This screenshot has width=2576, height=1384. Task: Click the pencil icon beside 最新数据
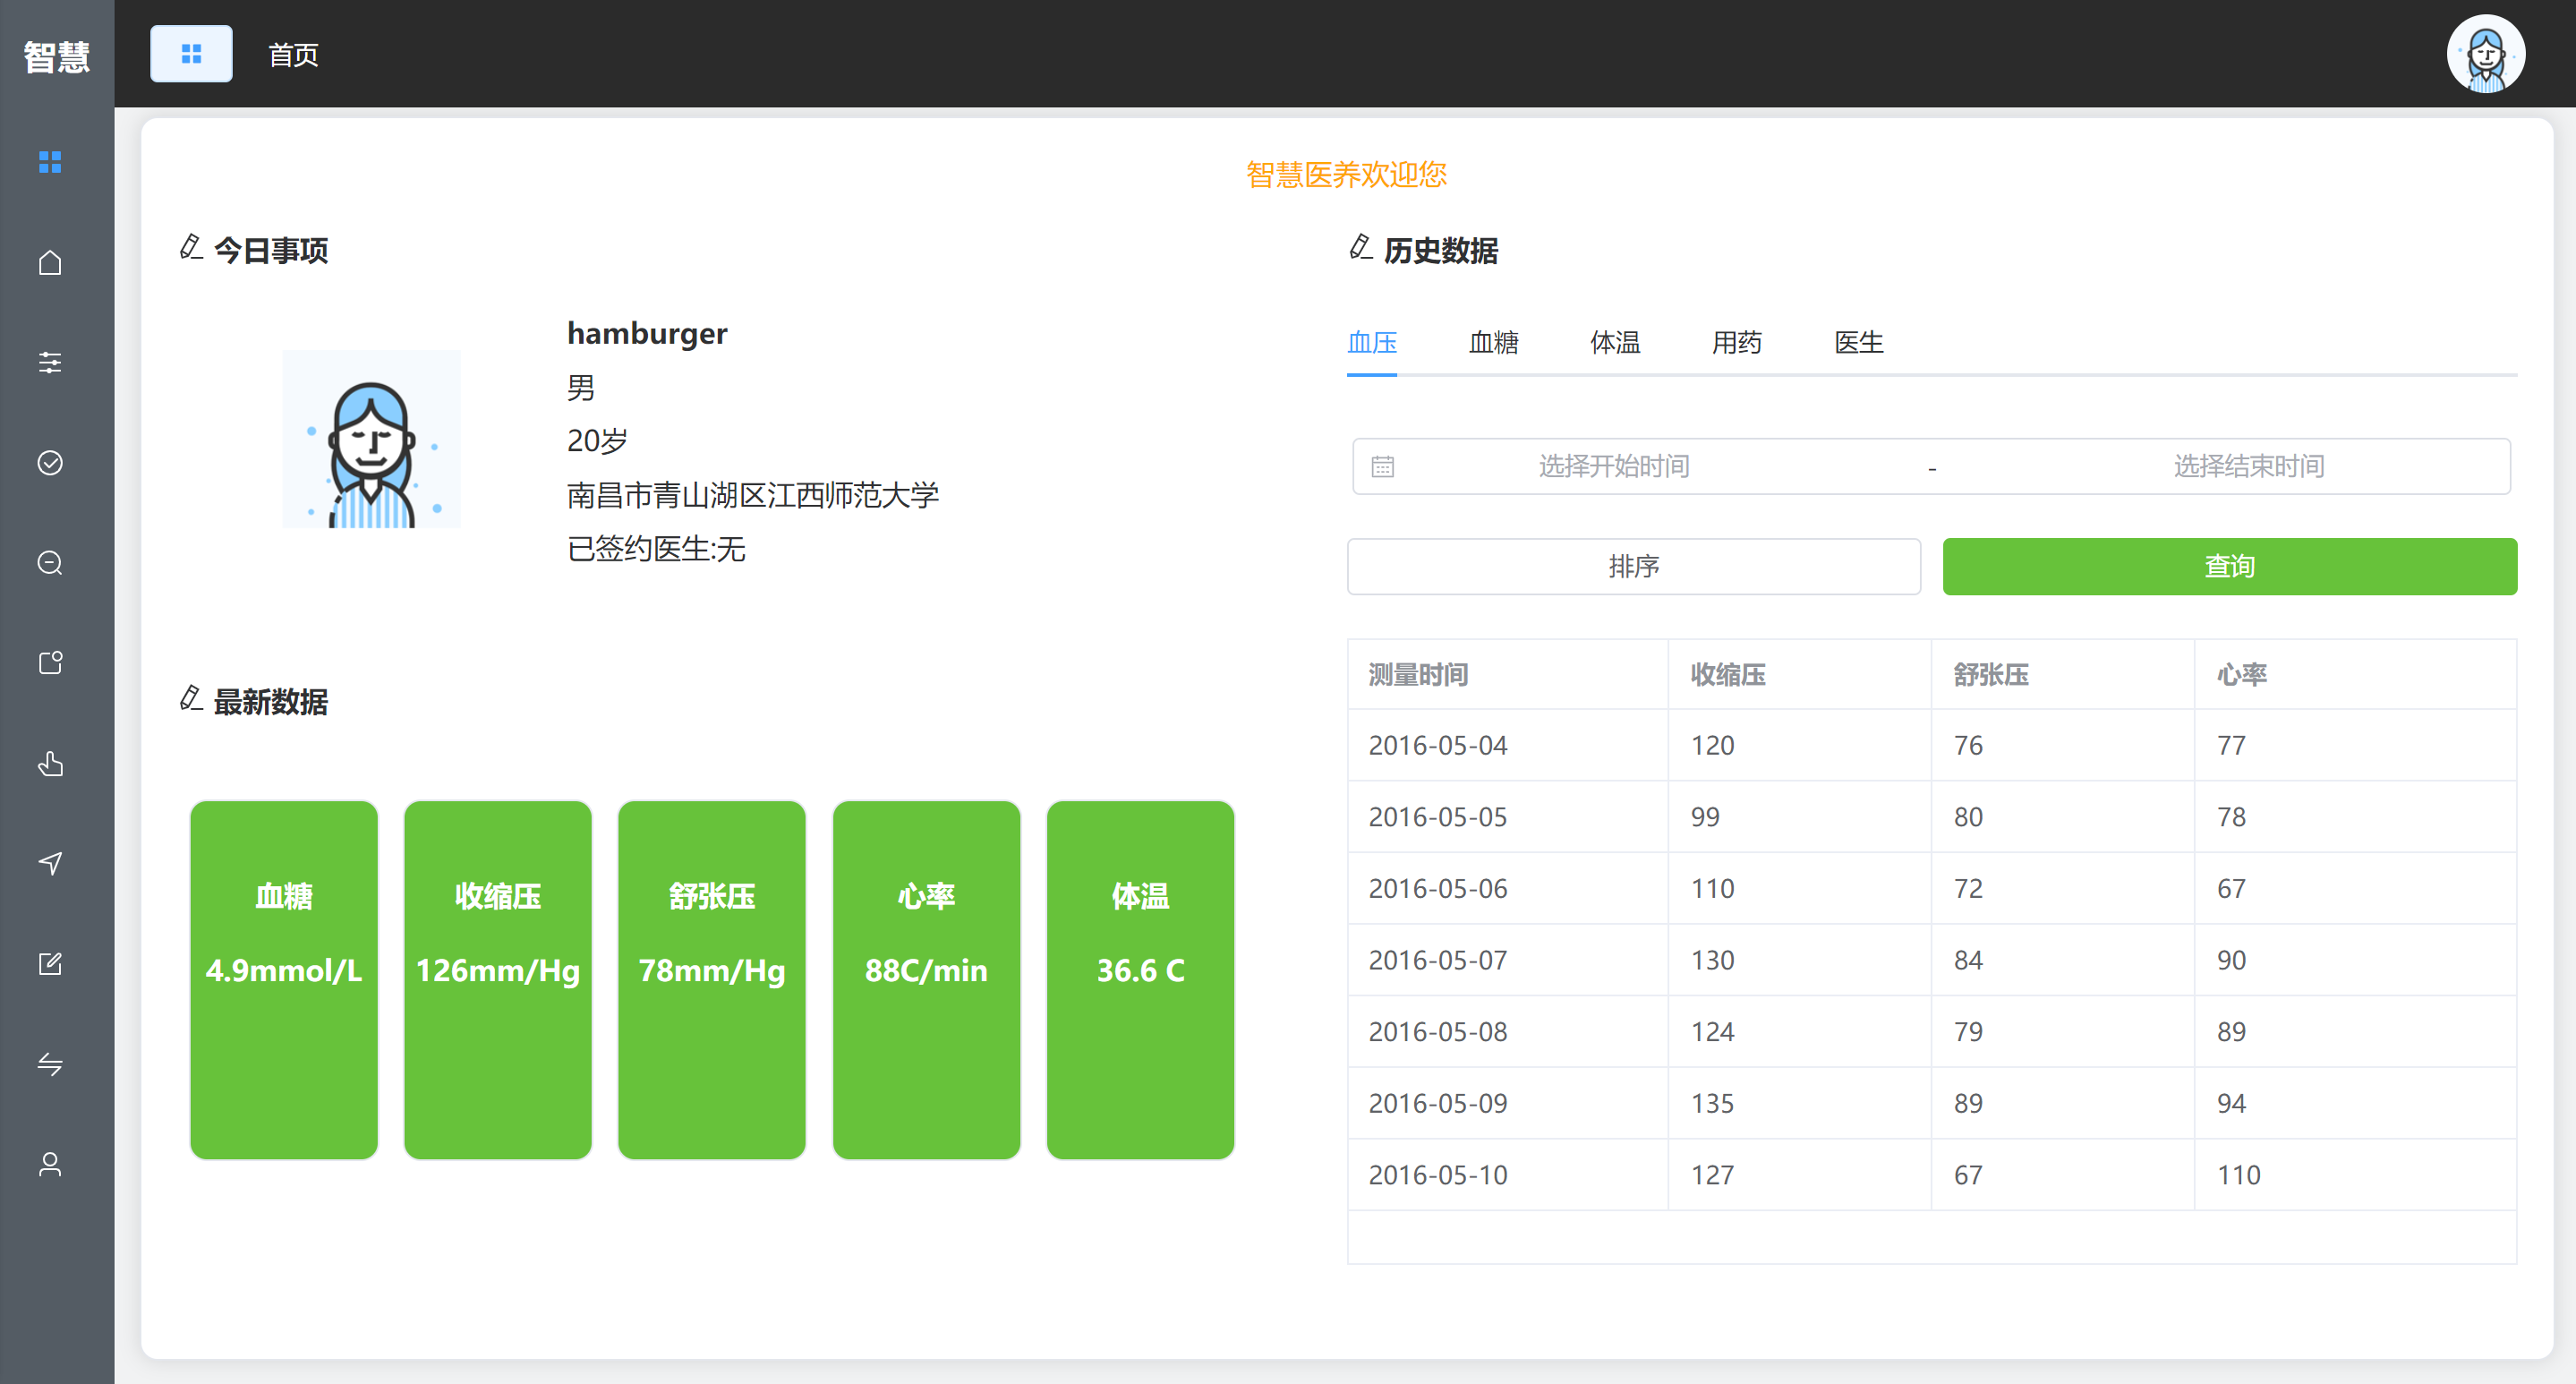[x=191, y=699]
